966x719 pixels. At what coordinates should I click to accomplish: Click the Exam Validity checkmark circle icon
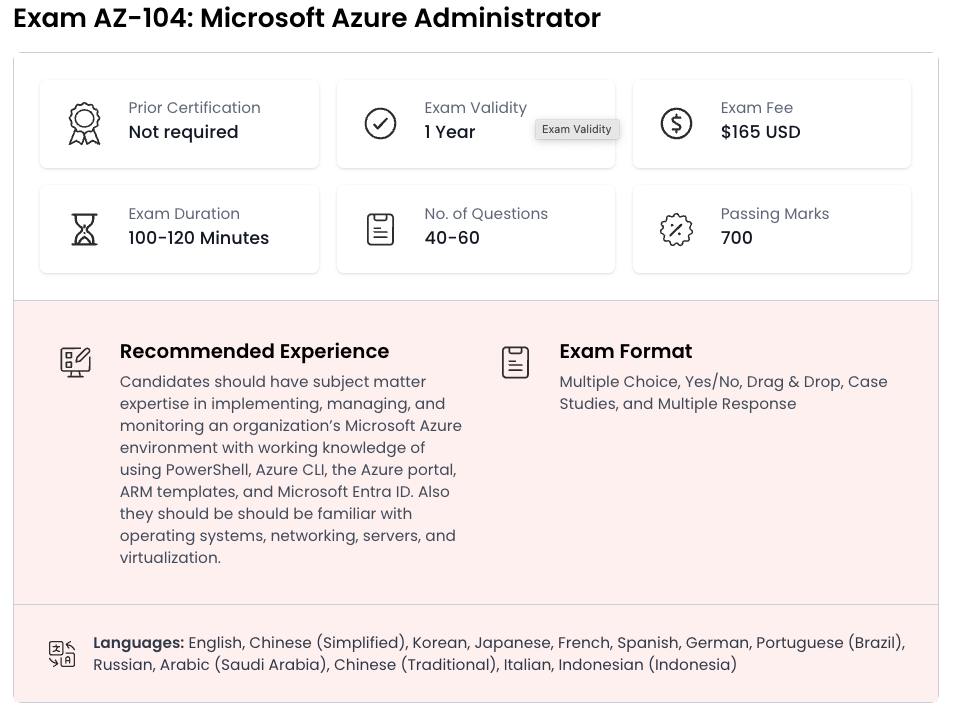(x=380, y=124)
